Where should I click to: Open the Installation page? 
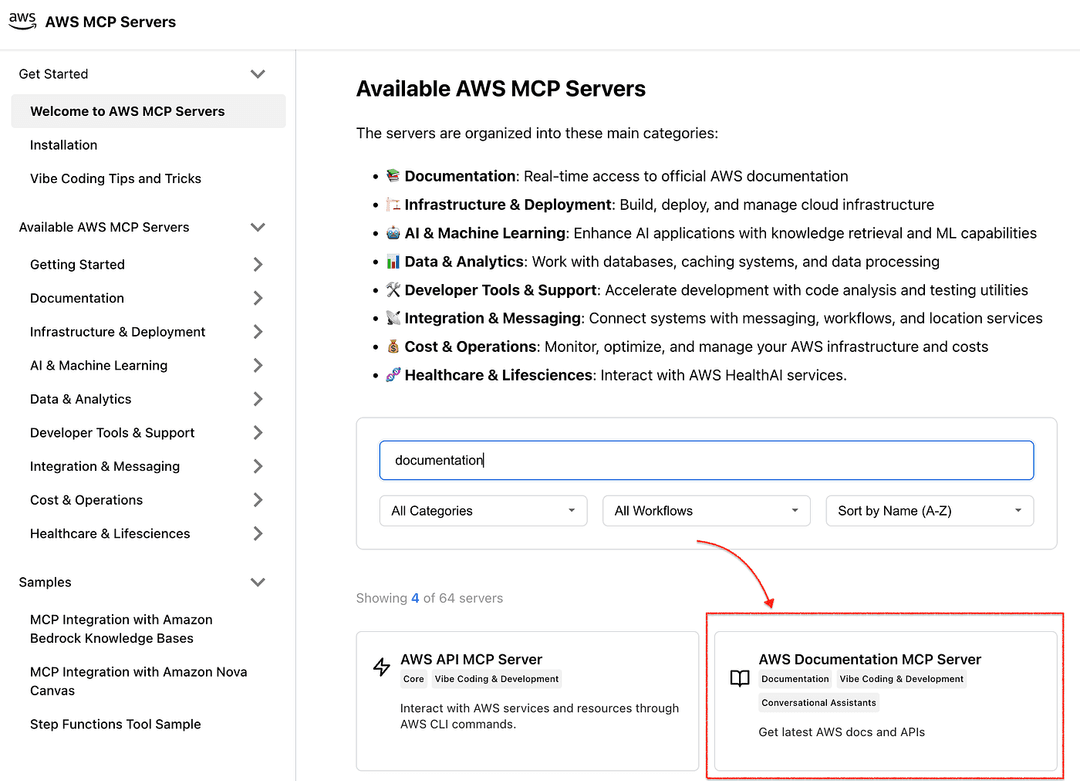[63, 145]
